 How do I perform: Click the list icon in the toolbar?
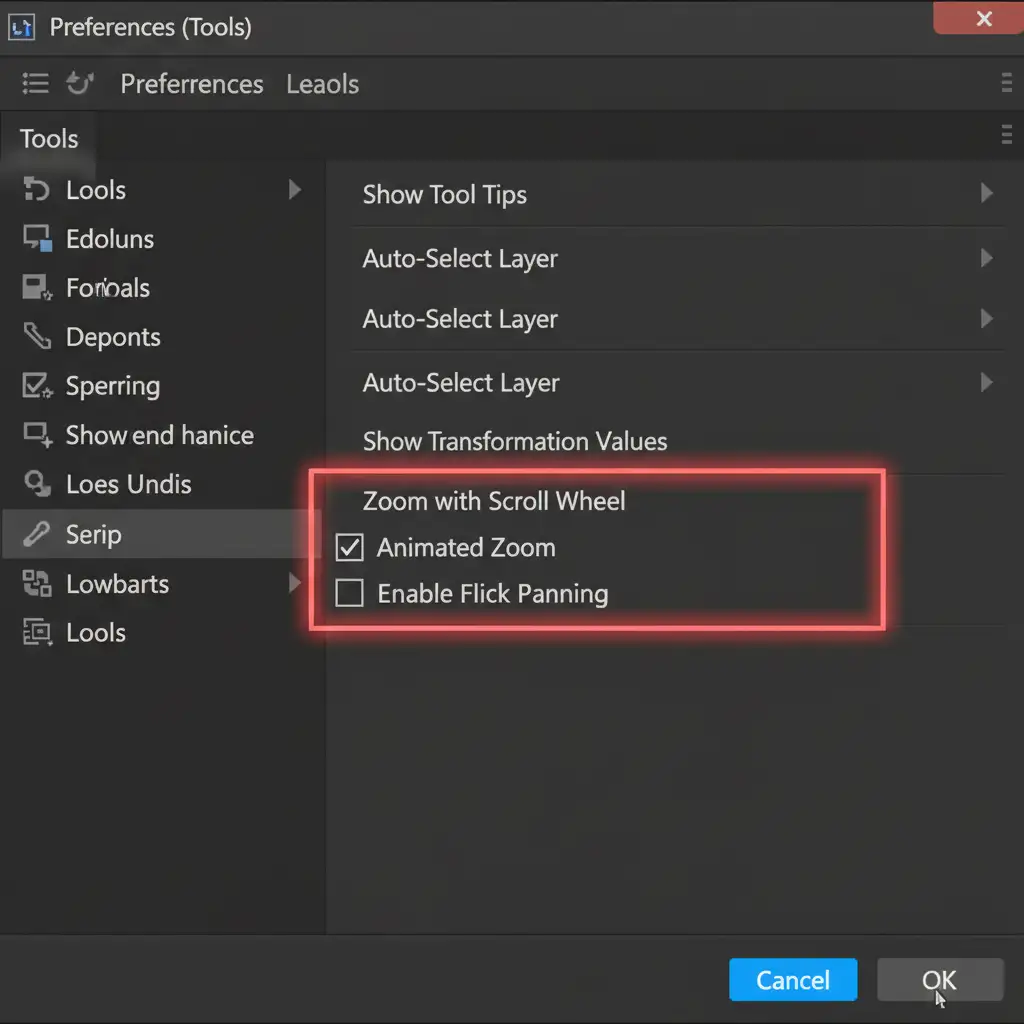(35, 84)
